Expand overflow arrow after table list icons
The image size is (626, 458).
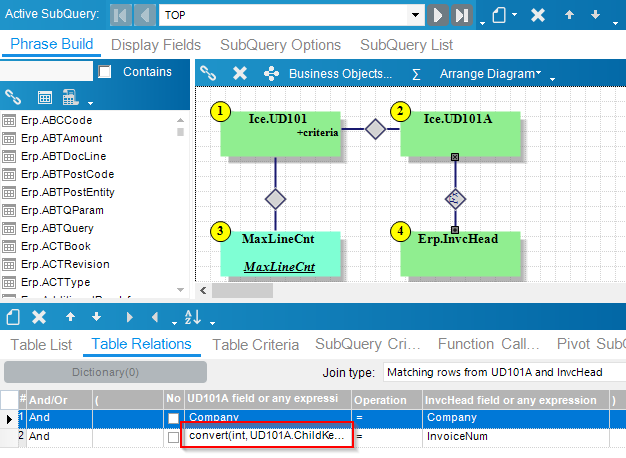[91, 103]
